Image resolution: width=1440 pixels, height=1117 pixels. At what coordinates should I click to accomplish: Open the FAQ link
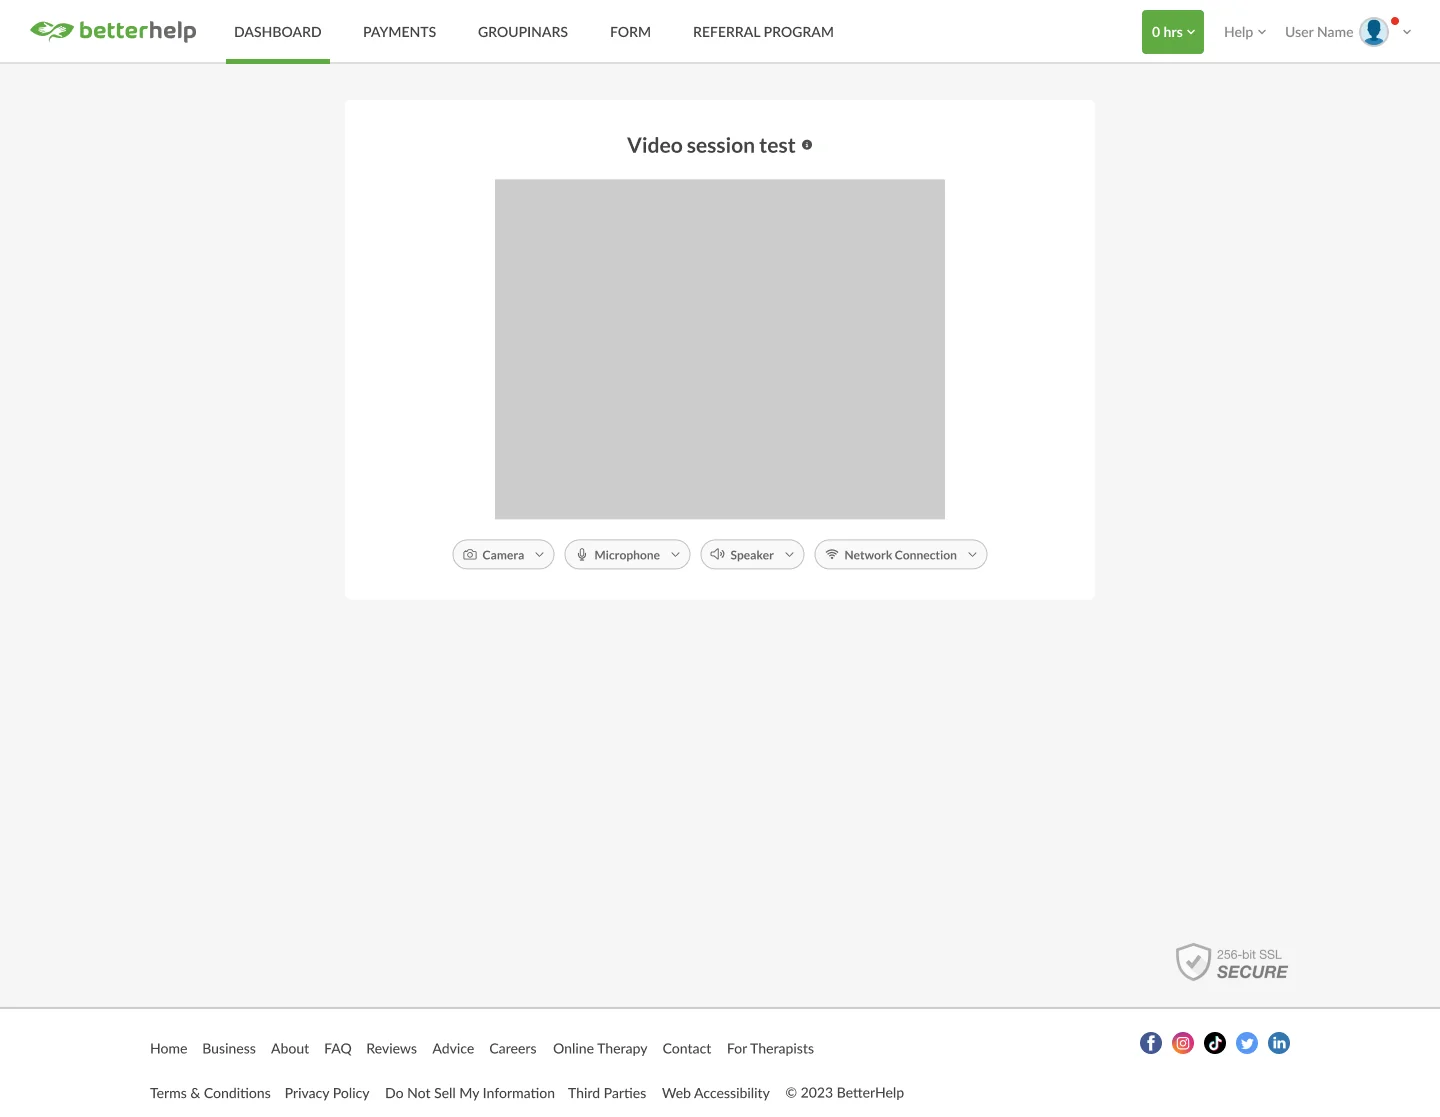tap(338, 1049)
